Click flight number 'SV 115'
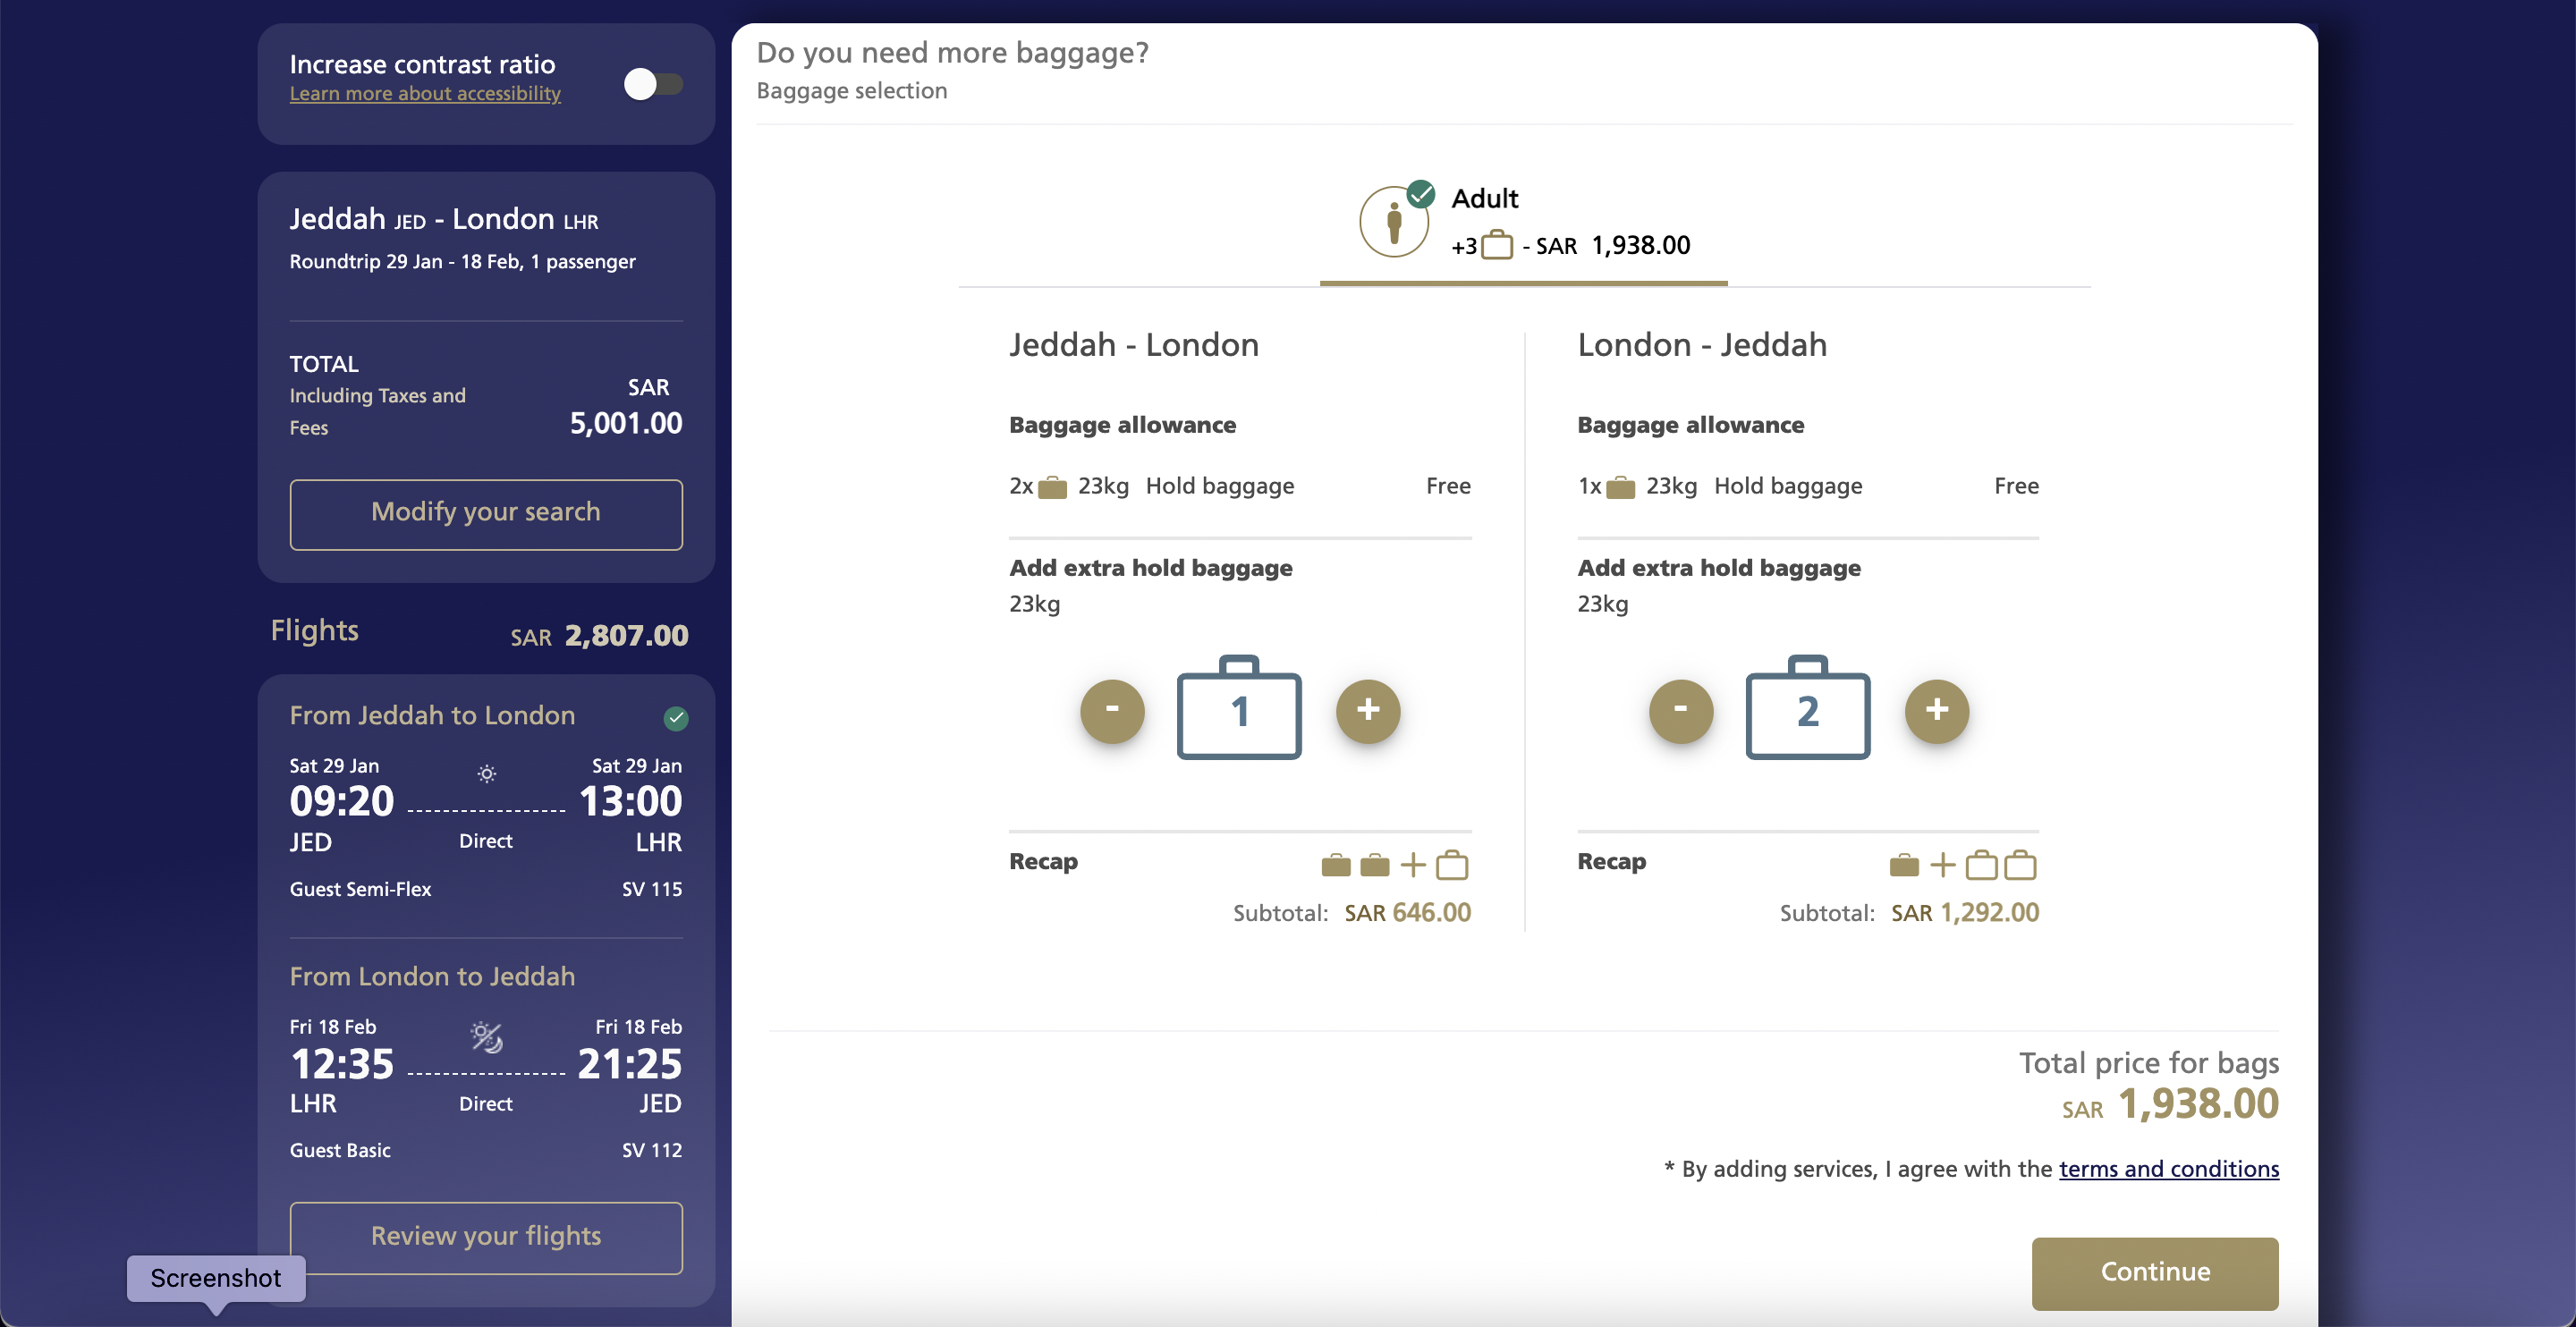2576x1327 pixels. 652,889
